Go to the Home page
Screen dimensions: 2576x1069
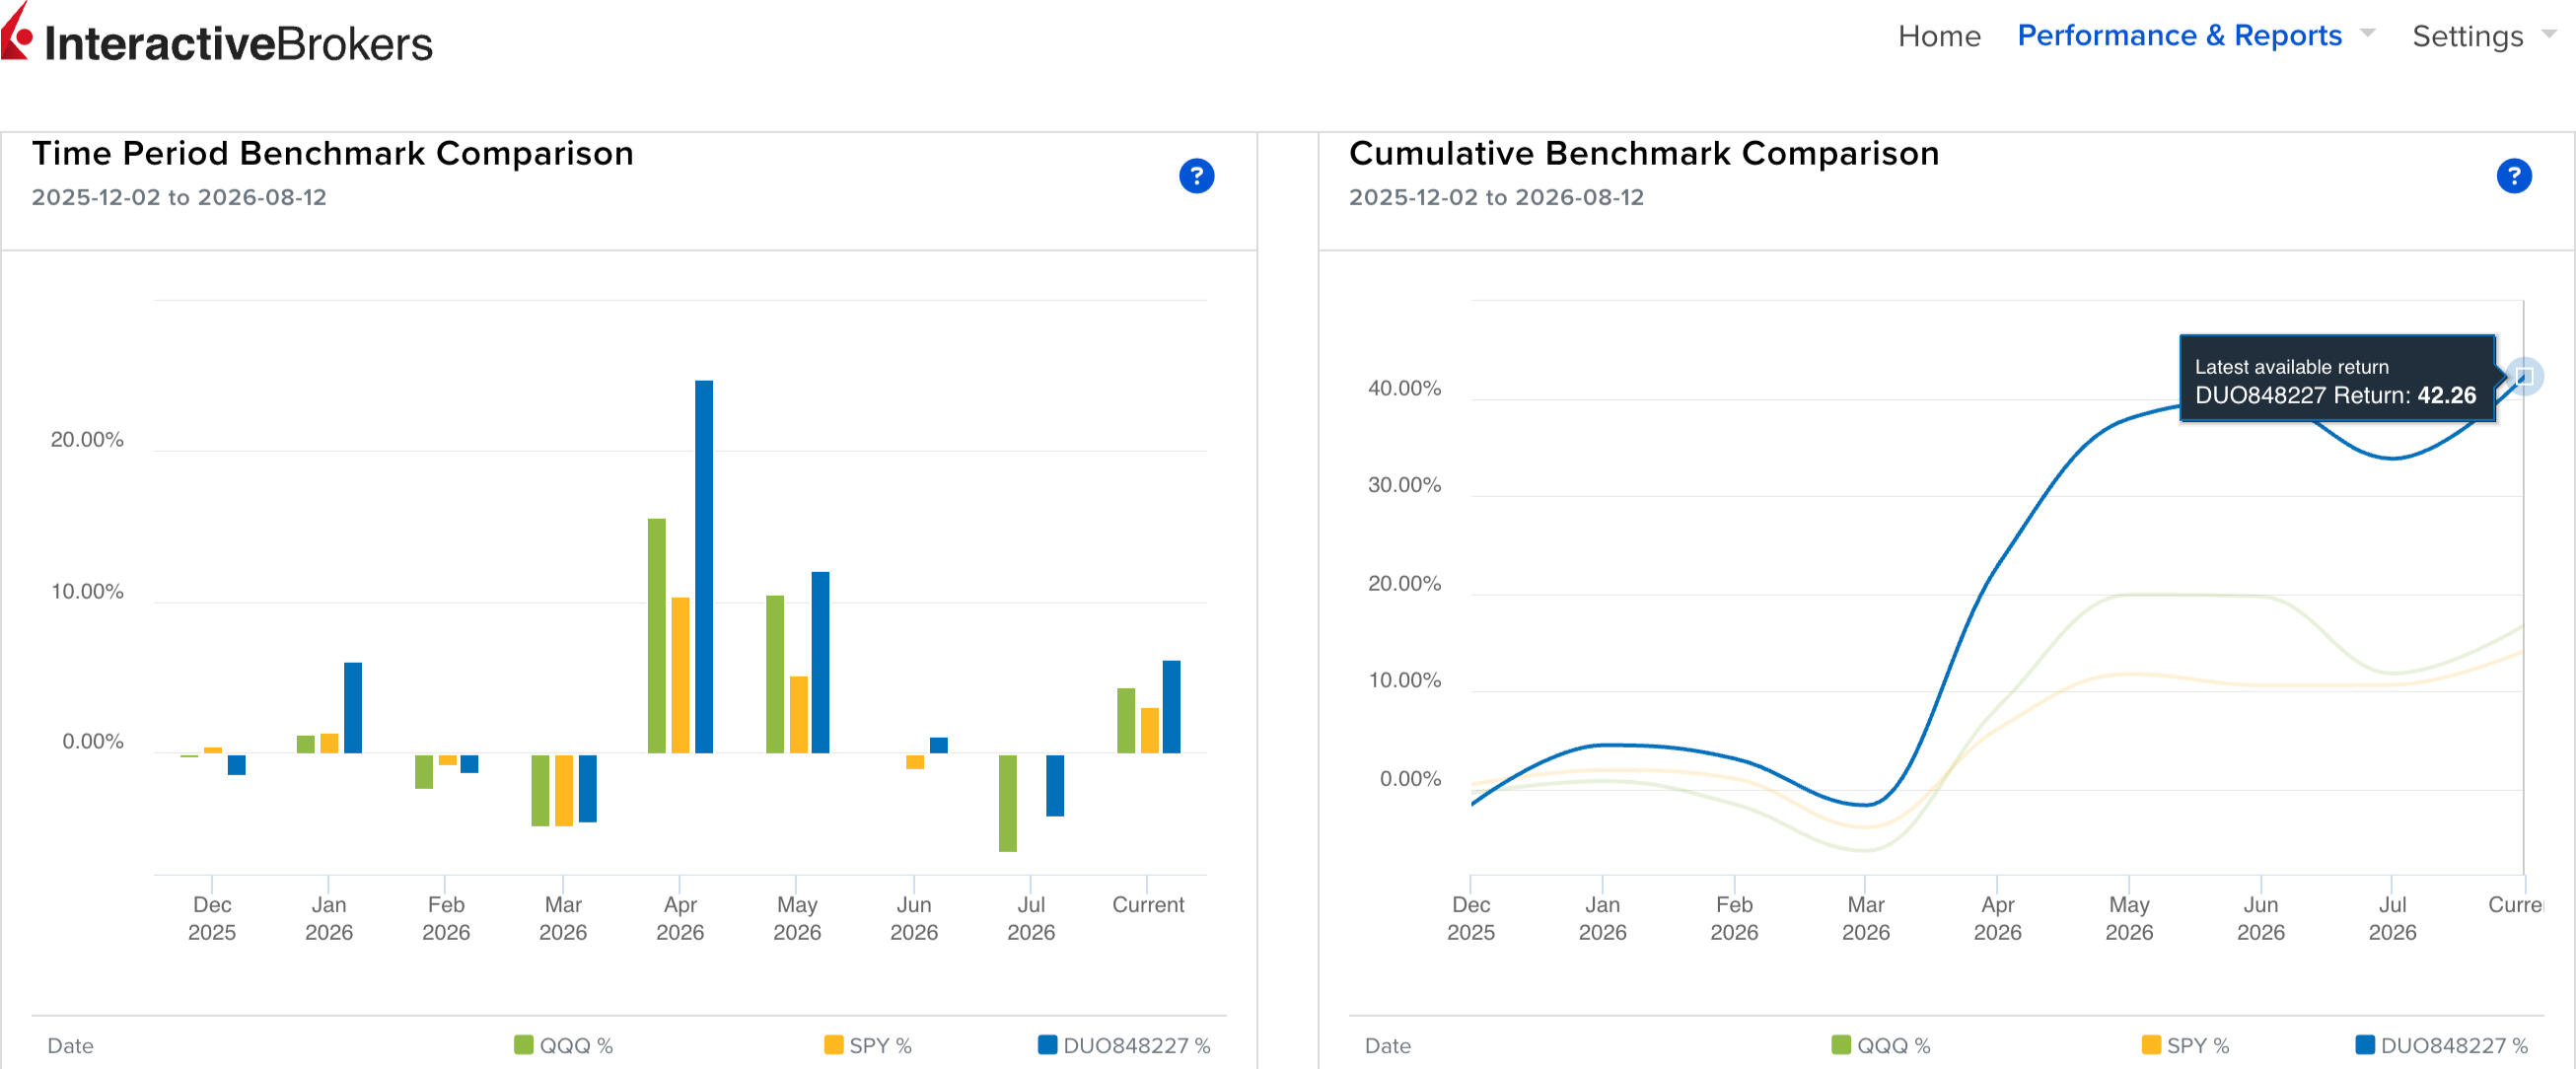click(1938, 36)
